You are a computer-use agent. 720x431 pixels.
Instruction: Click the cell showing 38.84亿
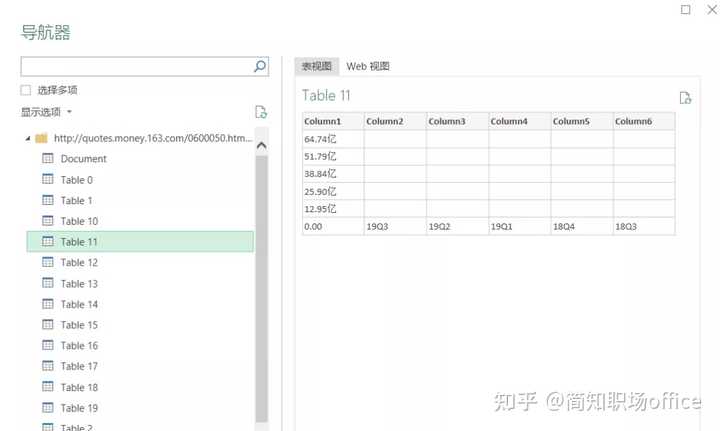point(333,174)
